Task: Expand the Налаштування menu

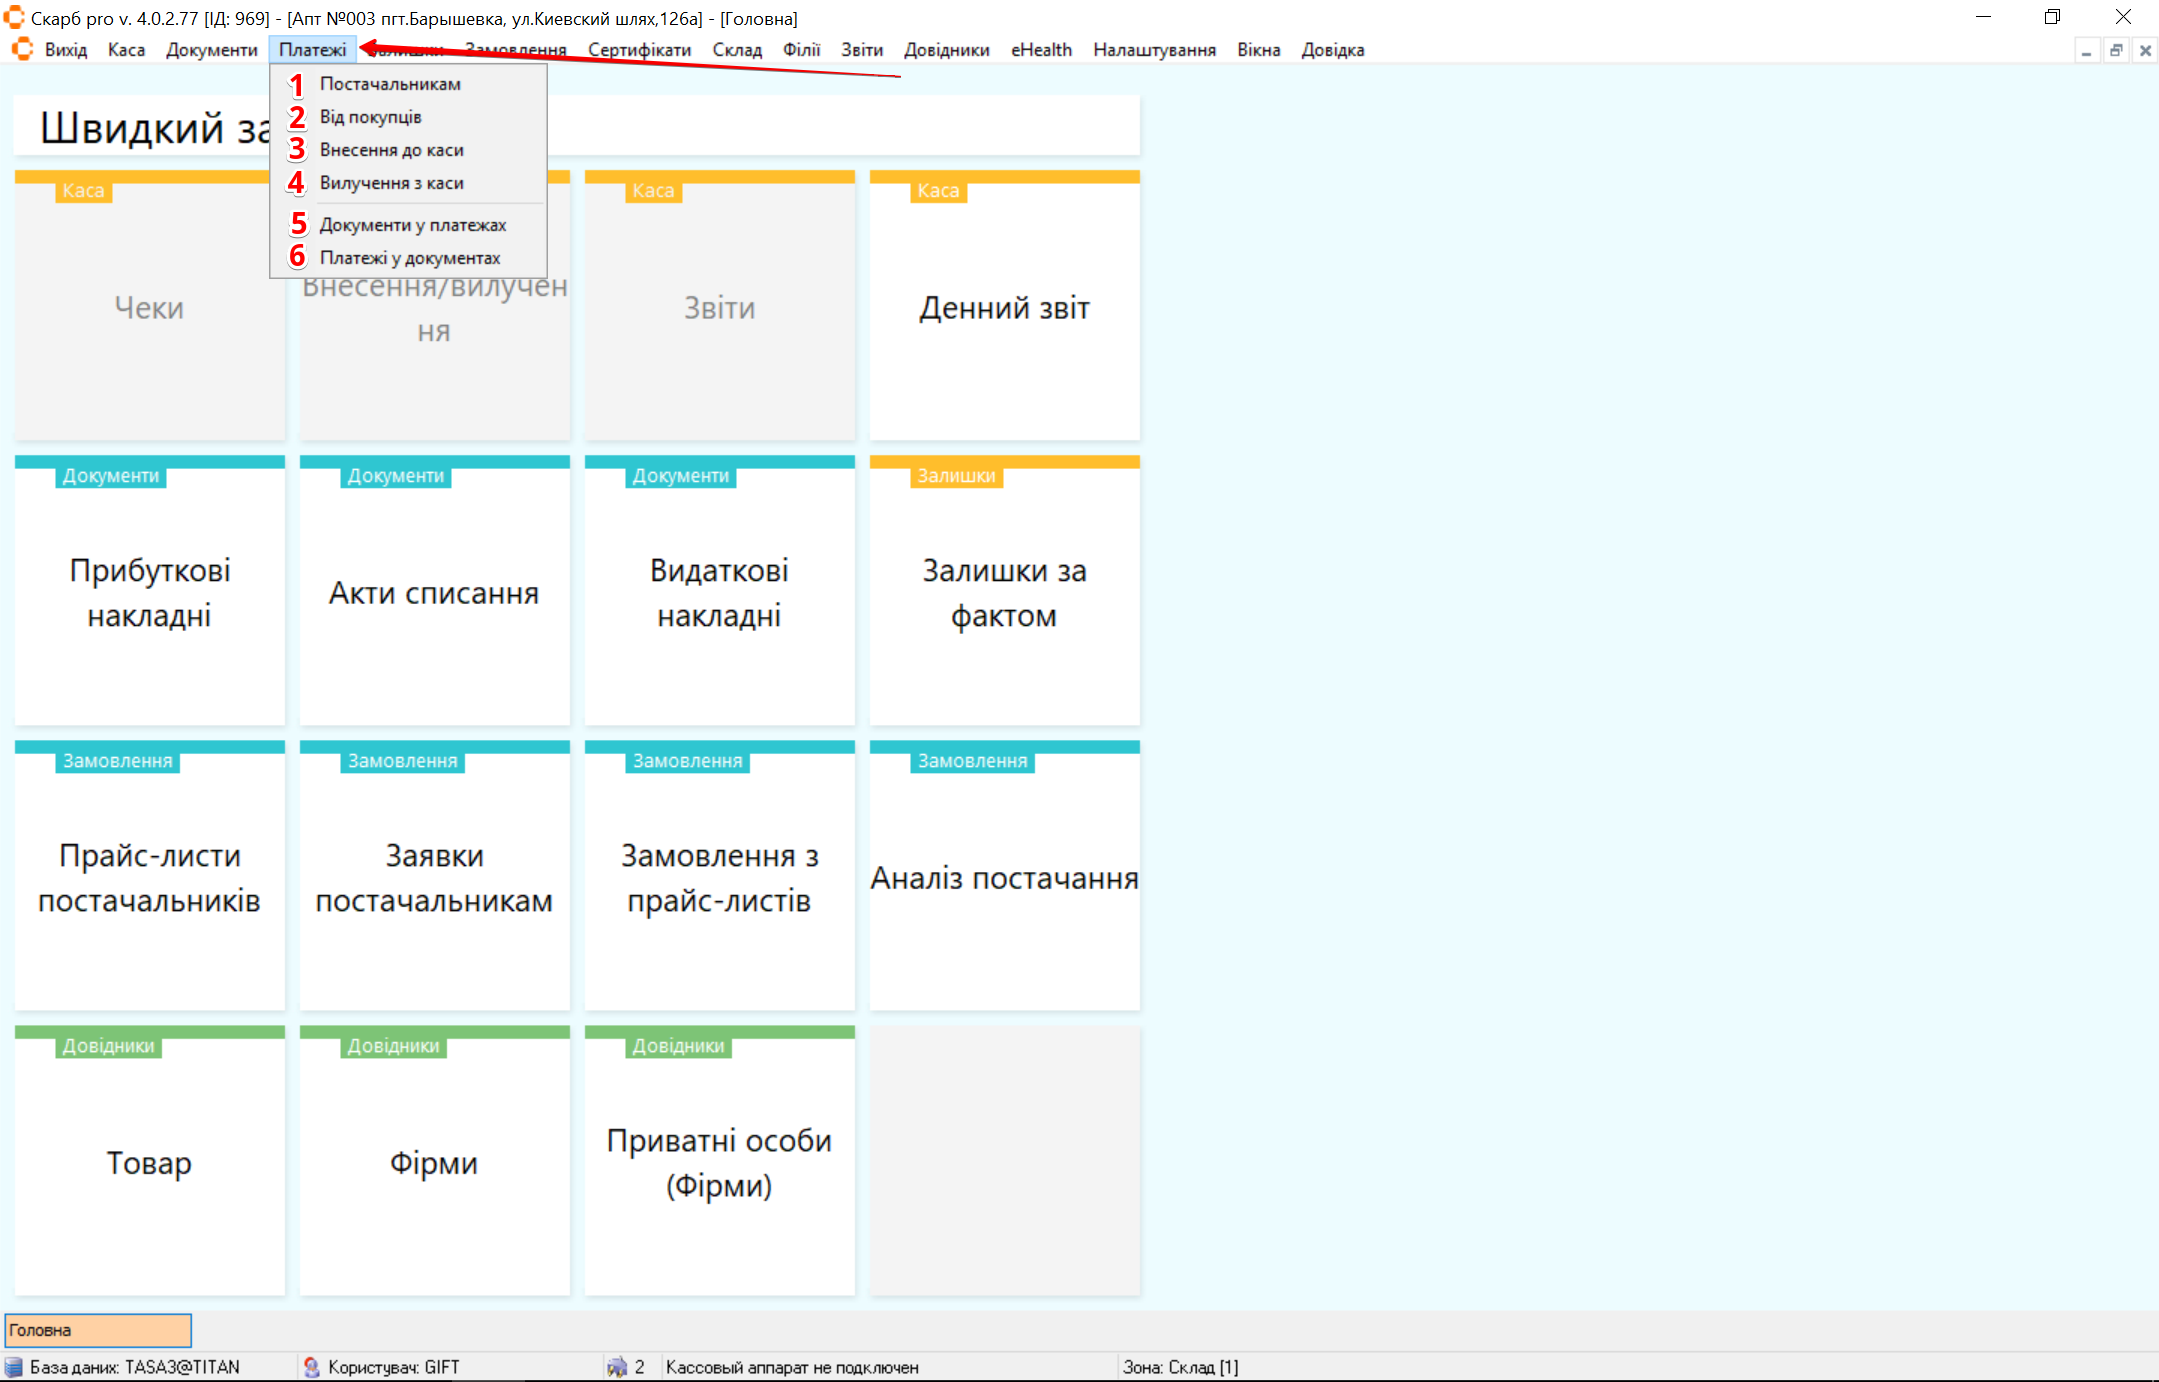Action: pyautogui.click(x=1154, y=50)
